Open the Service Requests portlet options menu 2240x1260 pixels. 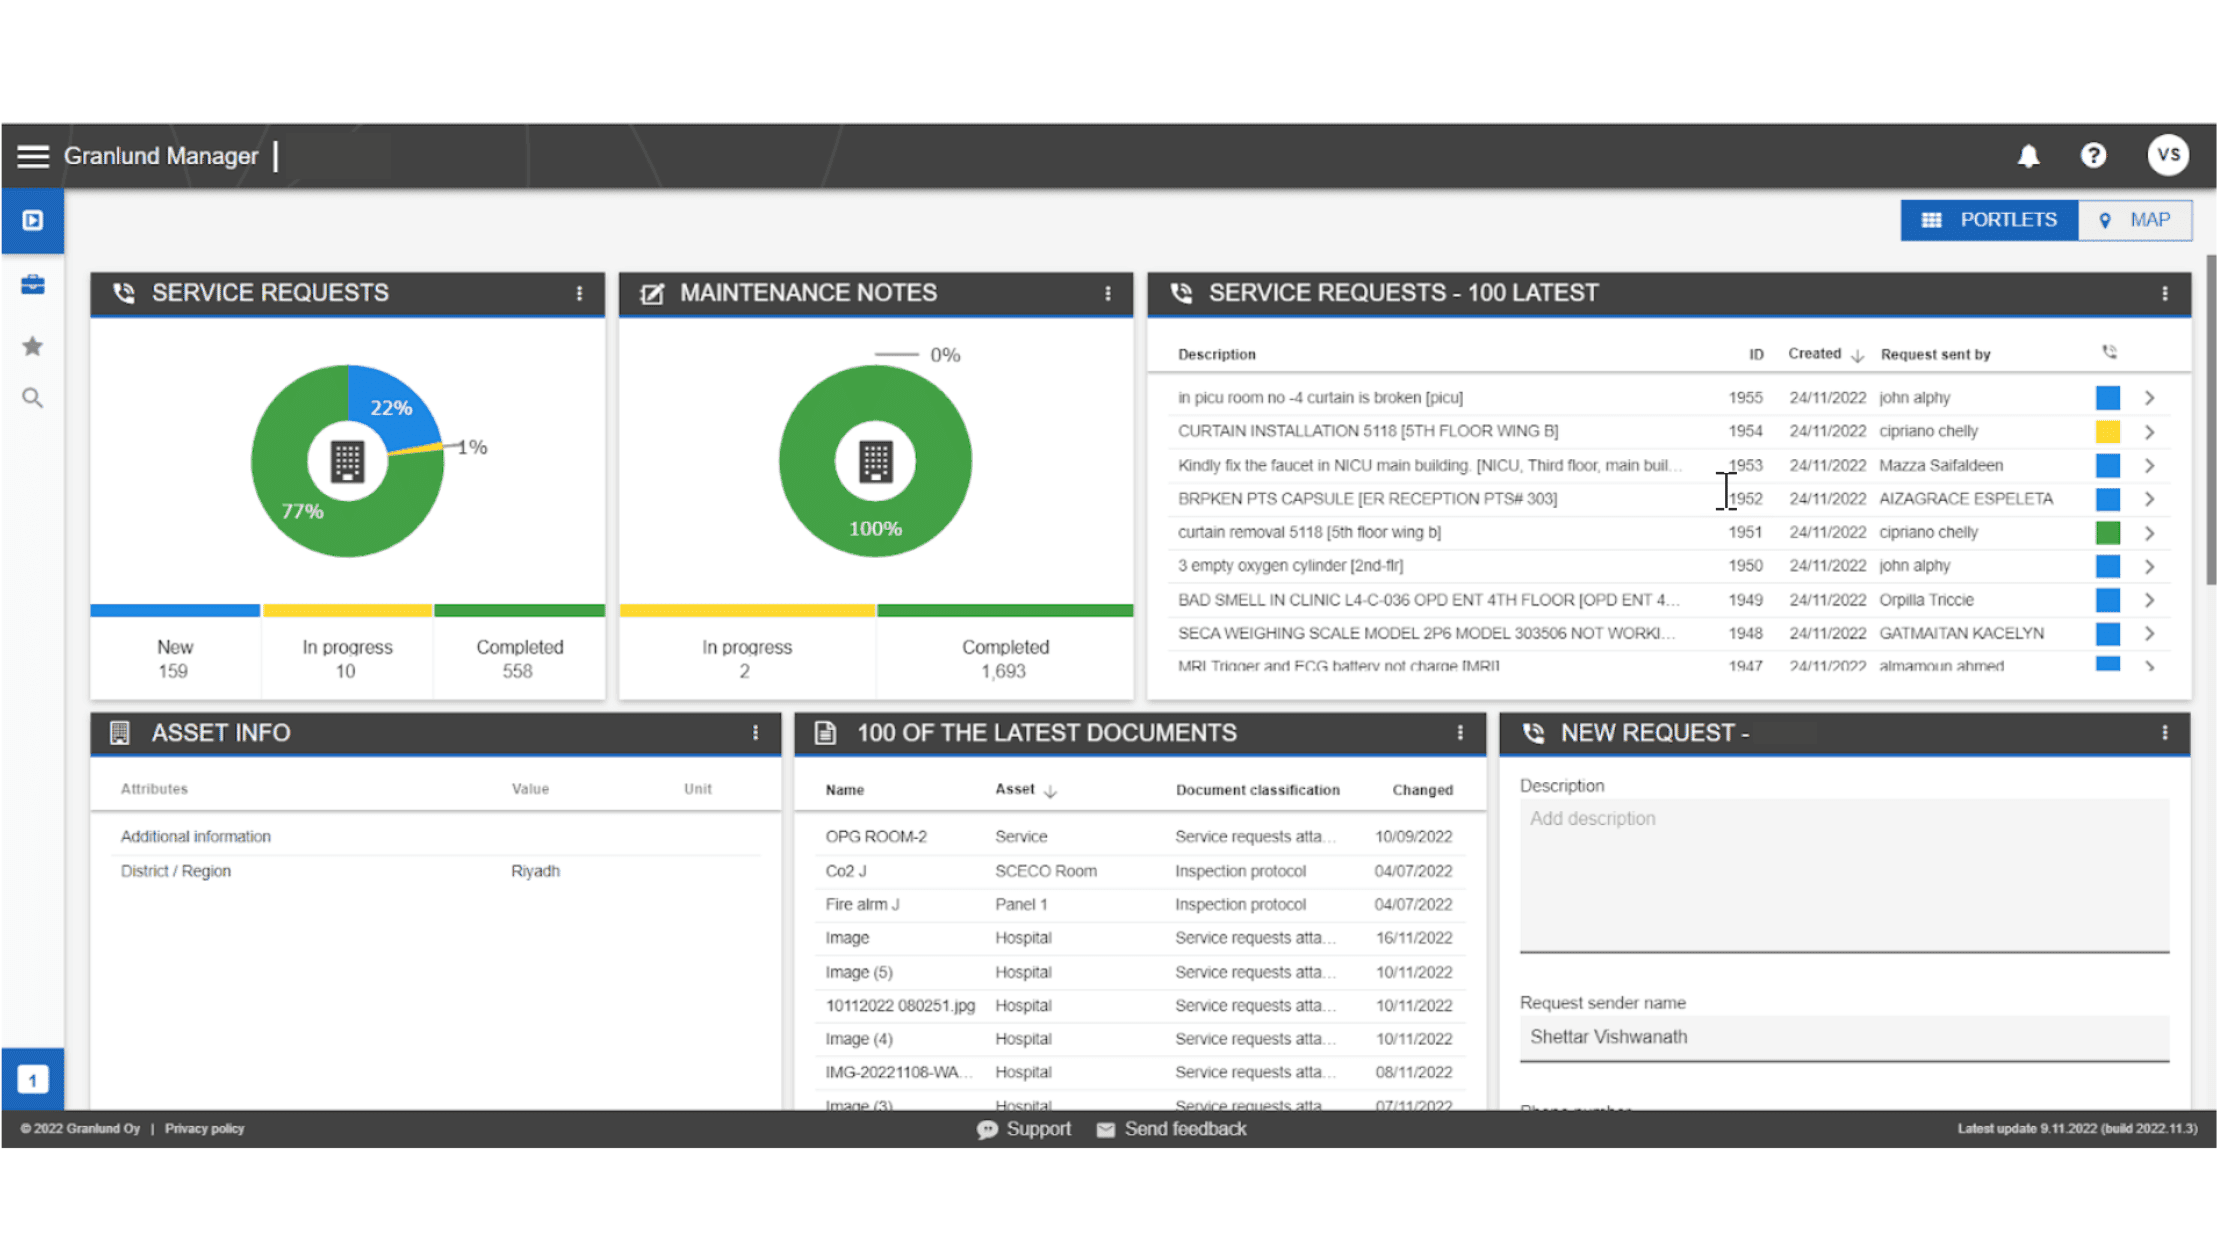coord(581,293)
